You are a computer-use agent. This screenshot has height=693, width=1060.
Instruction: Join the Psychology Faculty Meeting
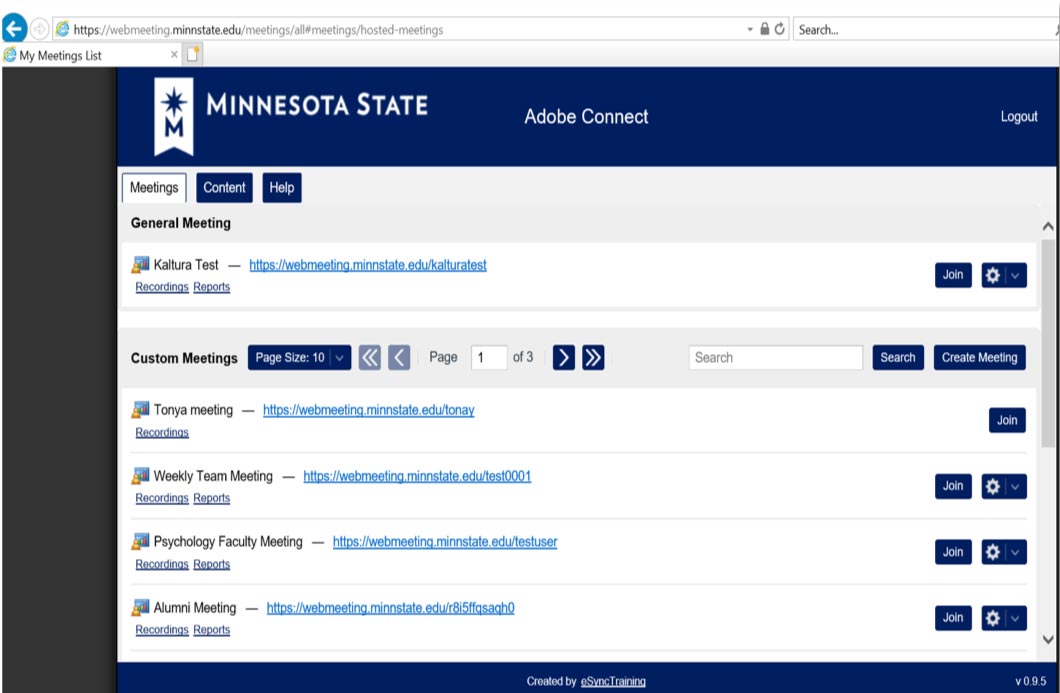pyautogui.click(x=953, y=552)
